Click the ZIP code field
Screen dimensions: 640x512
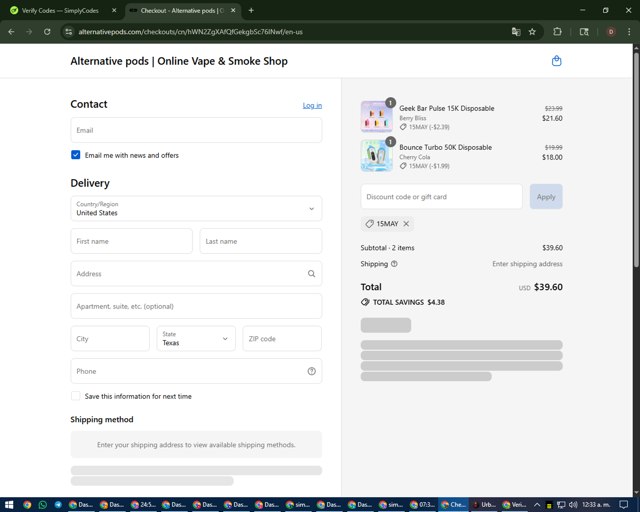click(282, 338)
